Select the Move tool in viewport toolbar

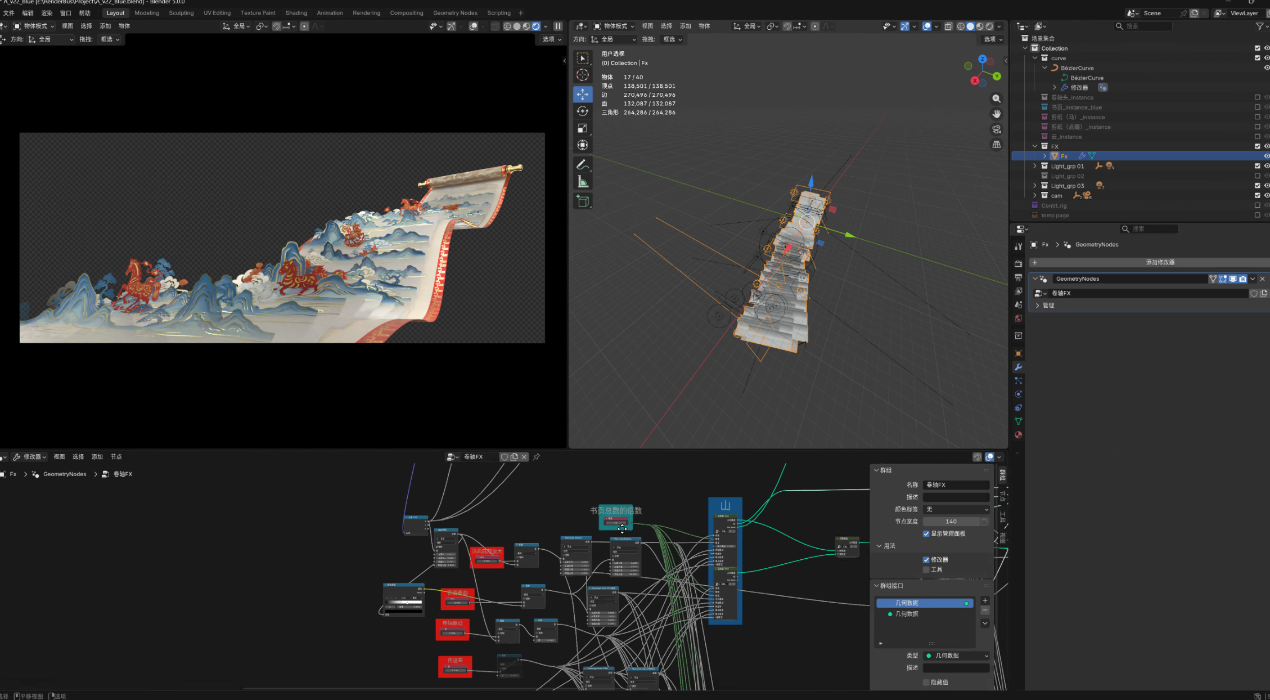pyautogui.click(x=582, y=94)
